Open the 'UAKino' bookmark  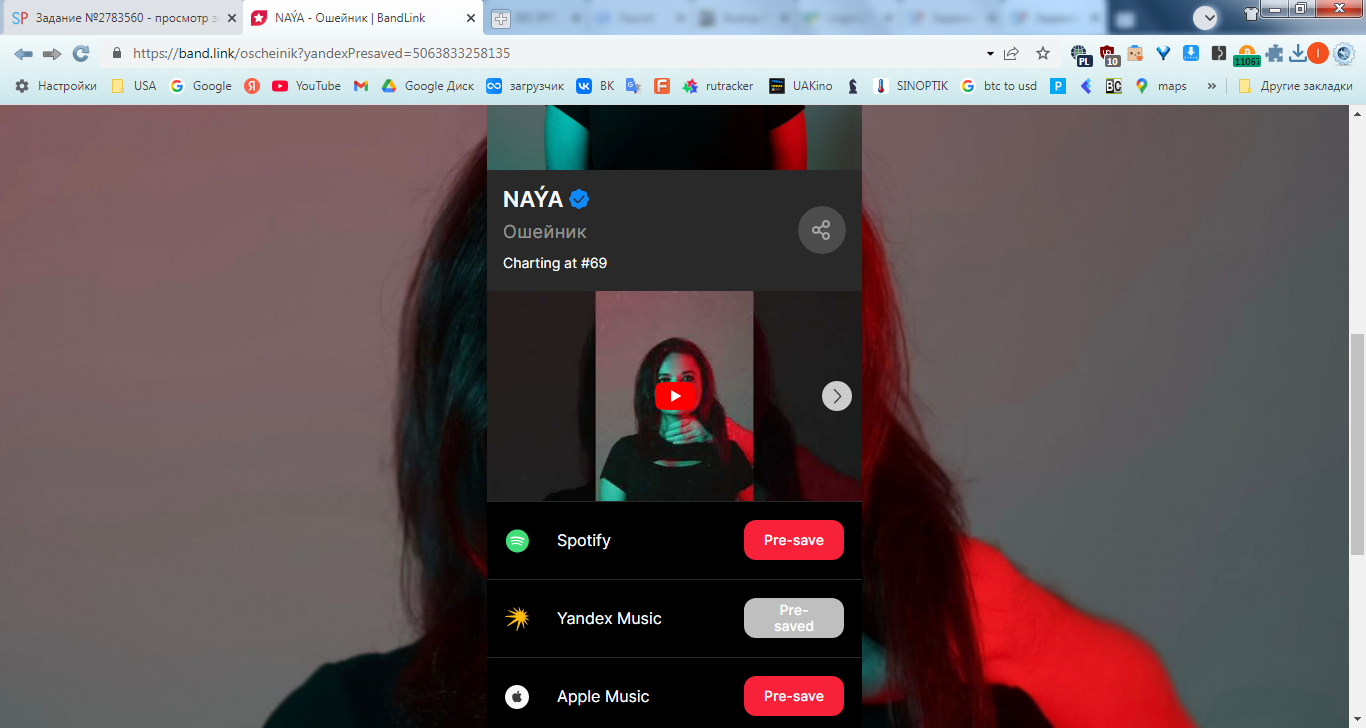801,86
